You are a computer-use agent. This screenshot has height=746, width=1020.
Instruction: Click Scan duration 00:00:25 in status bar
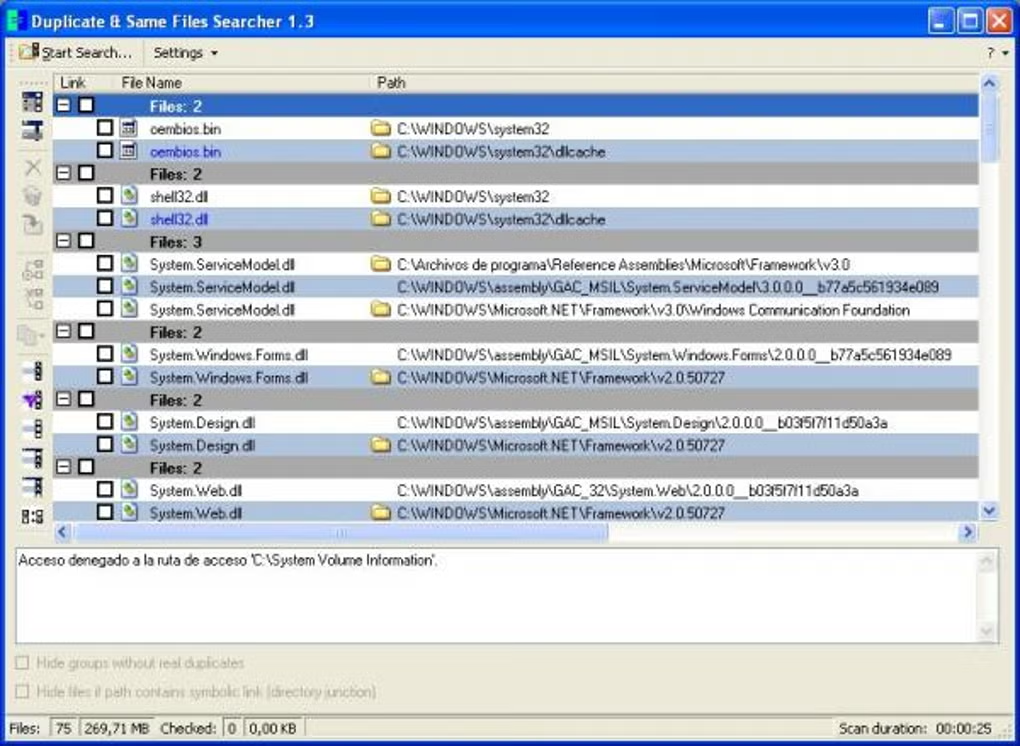point(915,728)
